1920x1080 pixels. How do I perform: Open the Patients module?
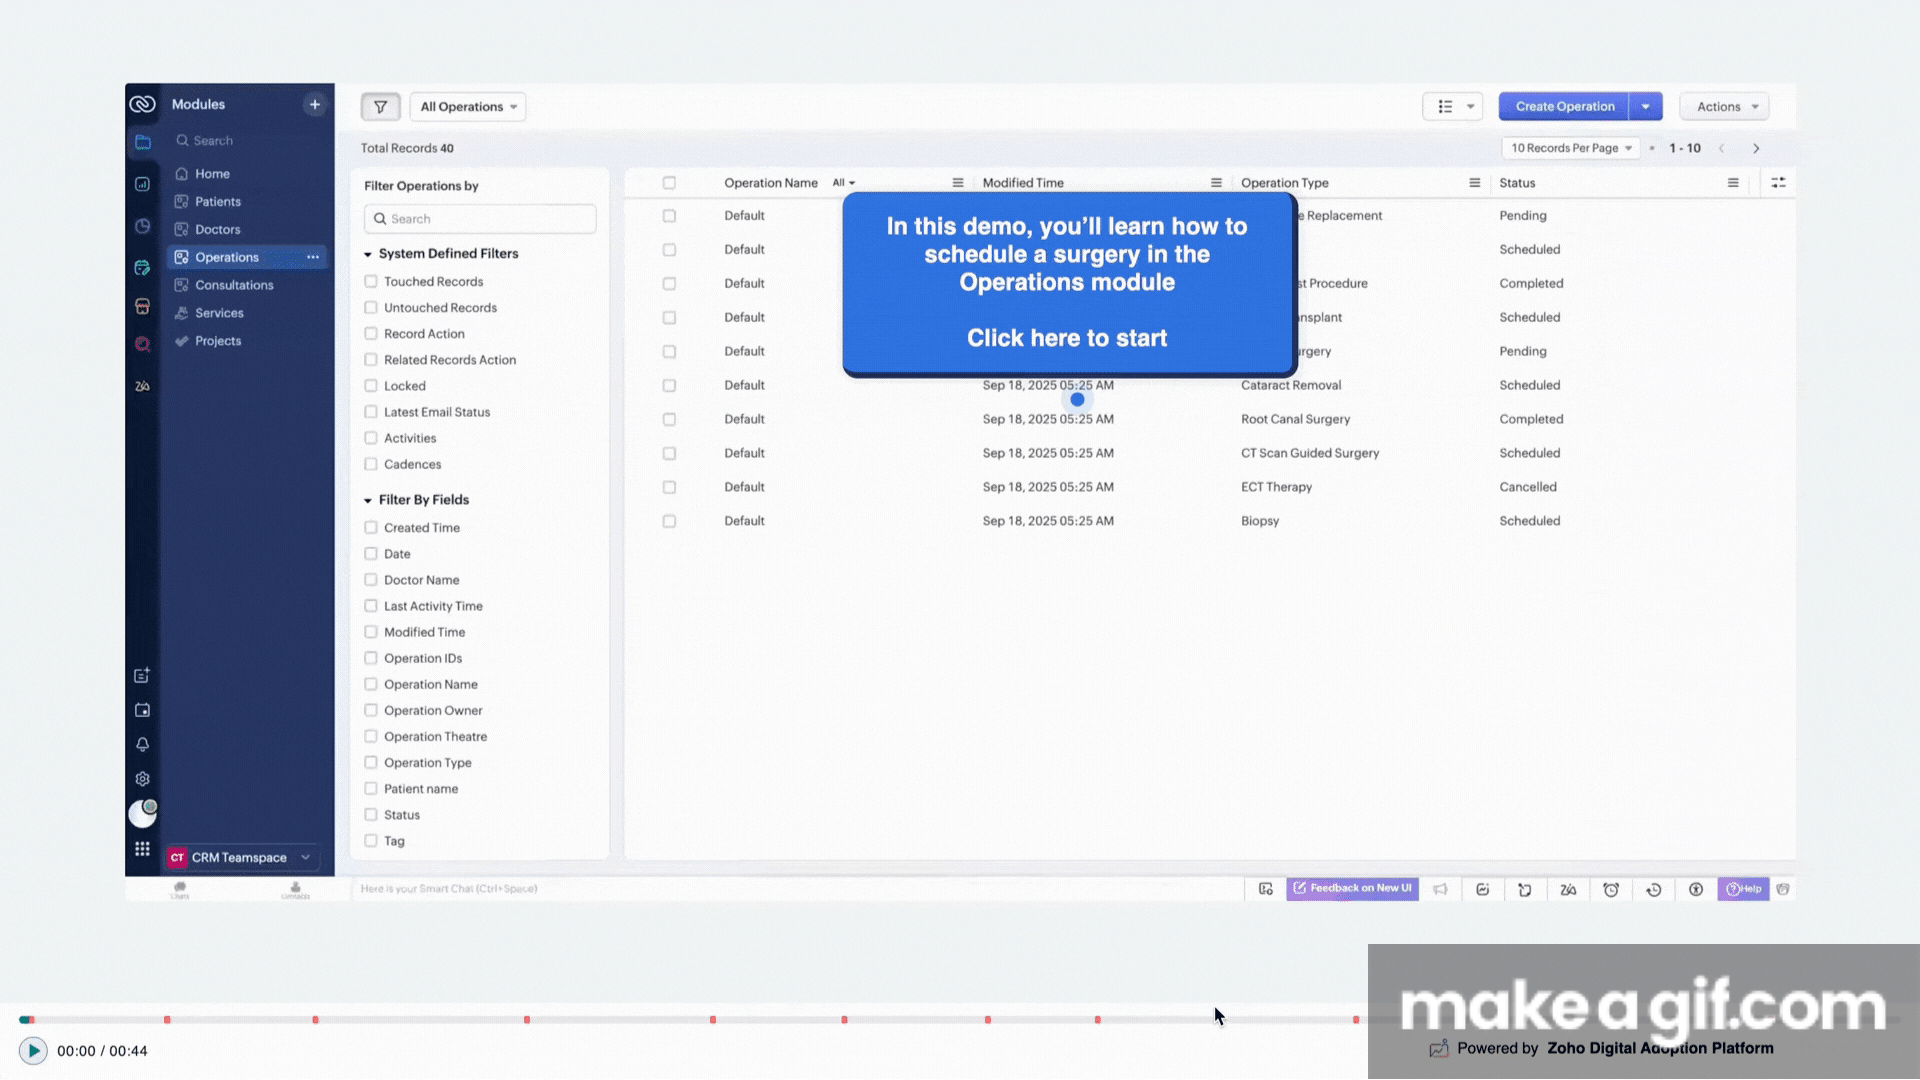[217, 202]
